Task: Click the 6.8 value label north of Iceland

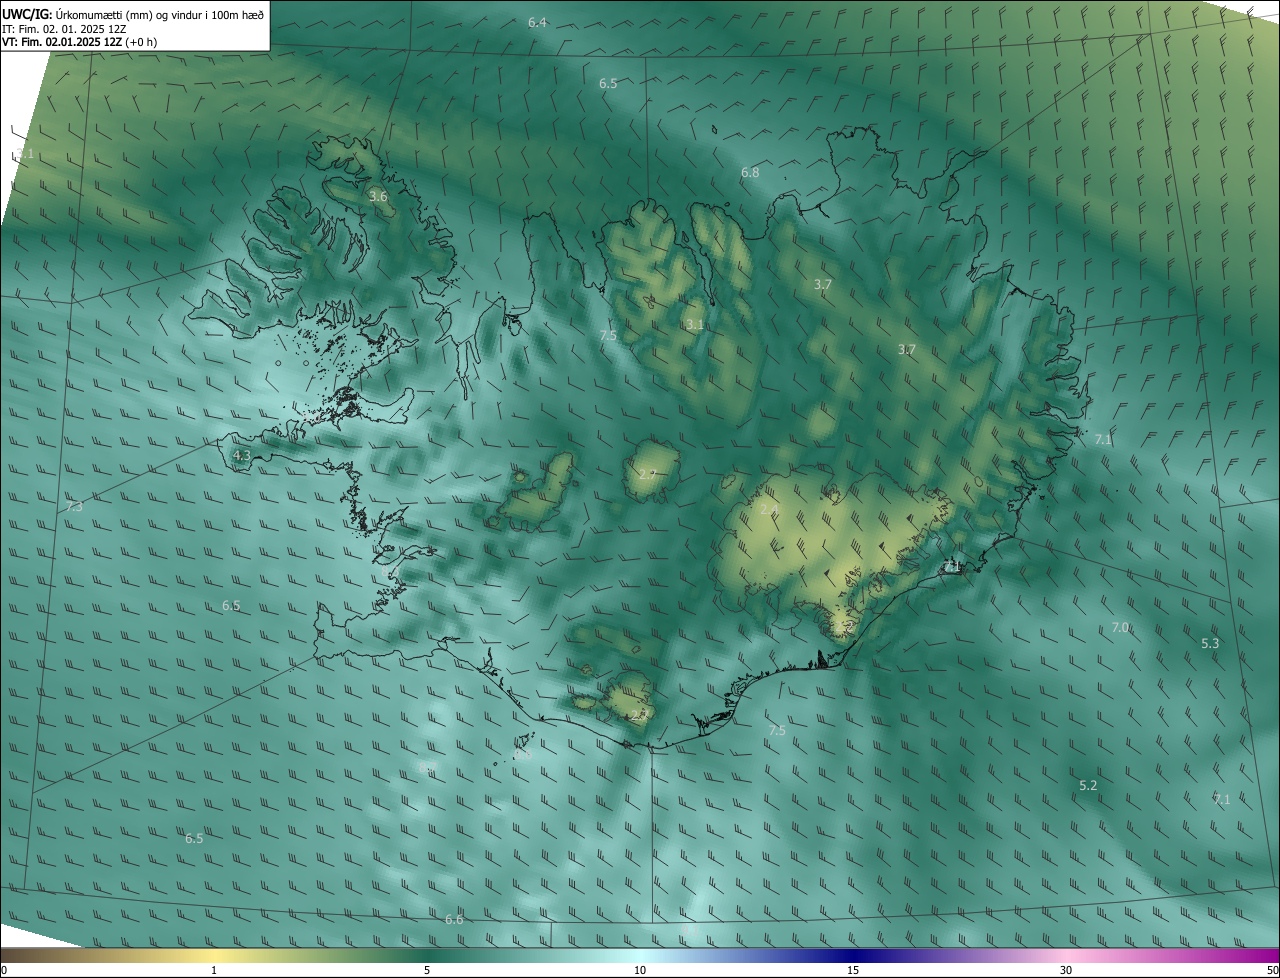Action: point(750,173)
